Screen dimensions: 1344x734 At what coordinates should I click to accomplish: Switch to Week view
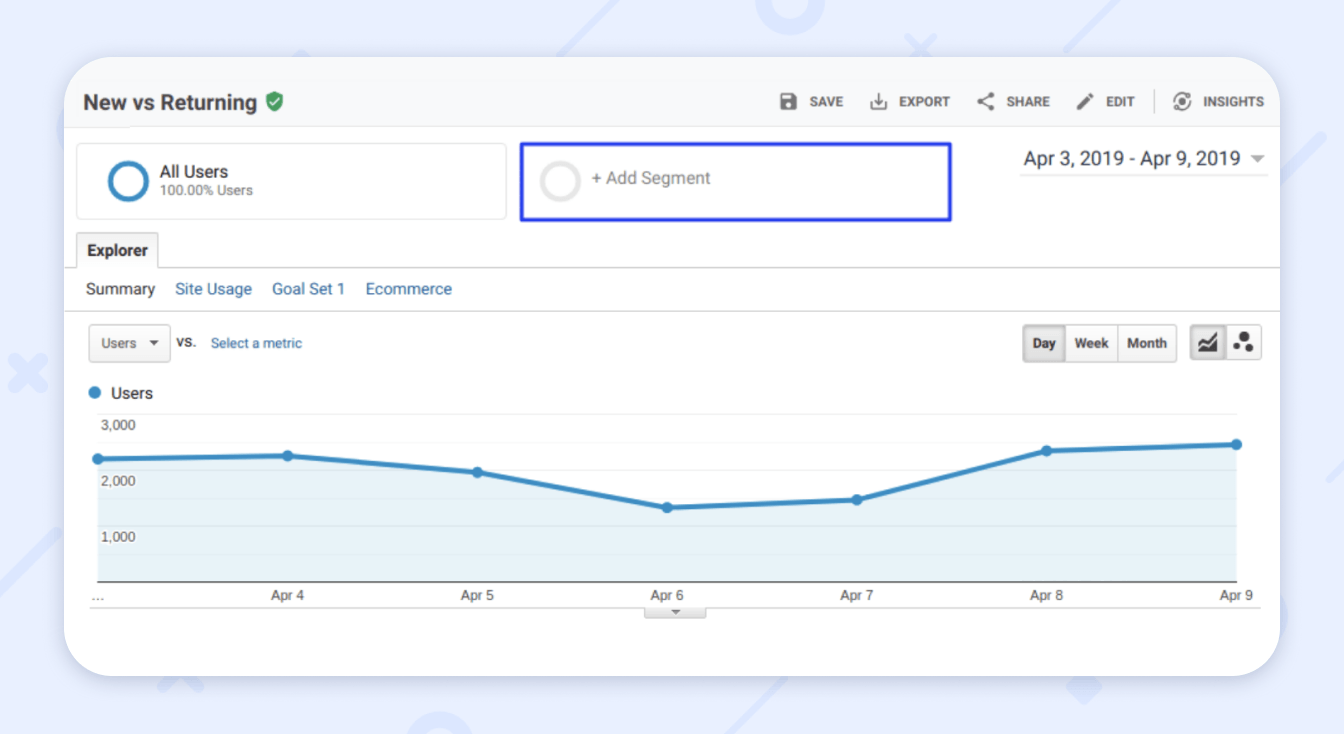1090,343
